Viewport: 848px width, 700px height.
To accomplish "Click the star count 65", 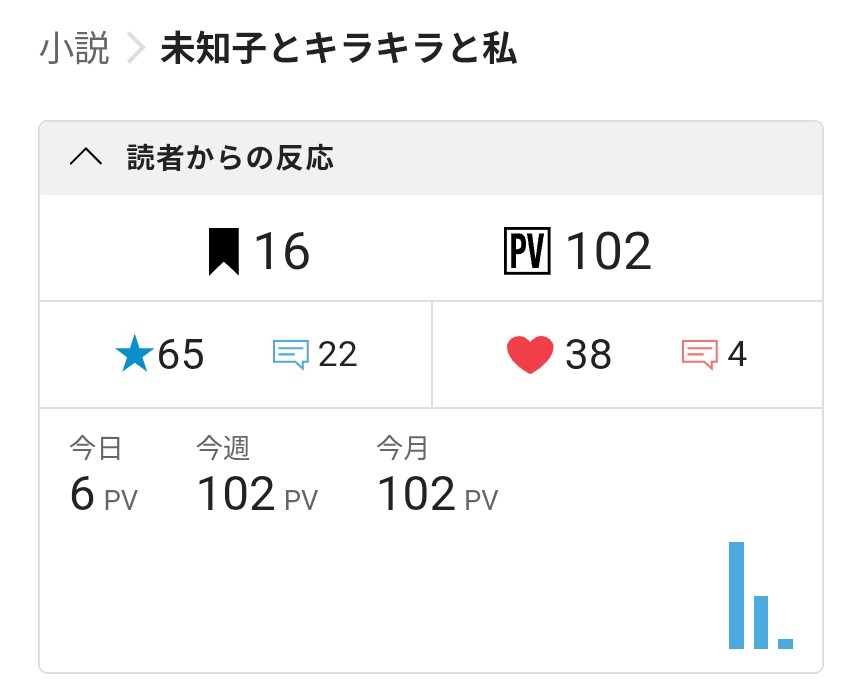I will [180, 355].
